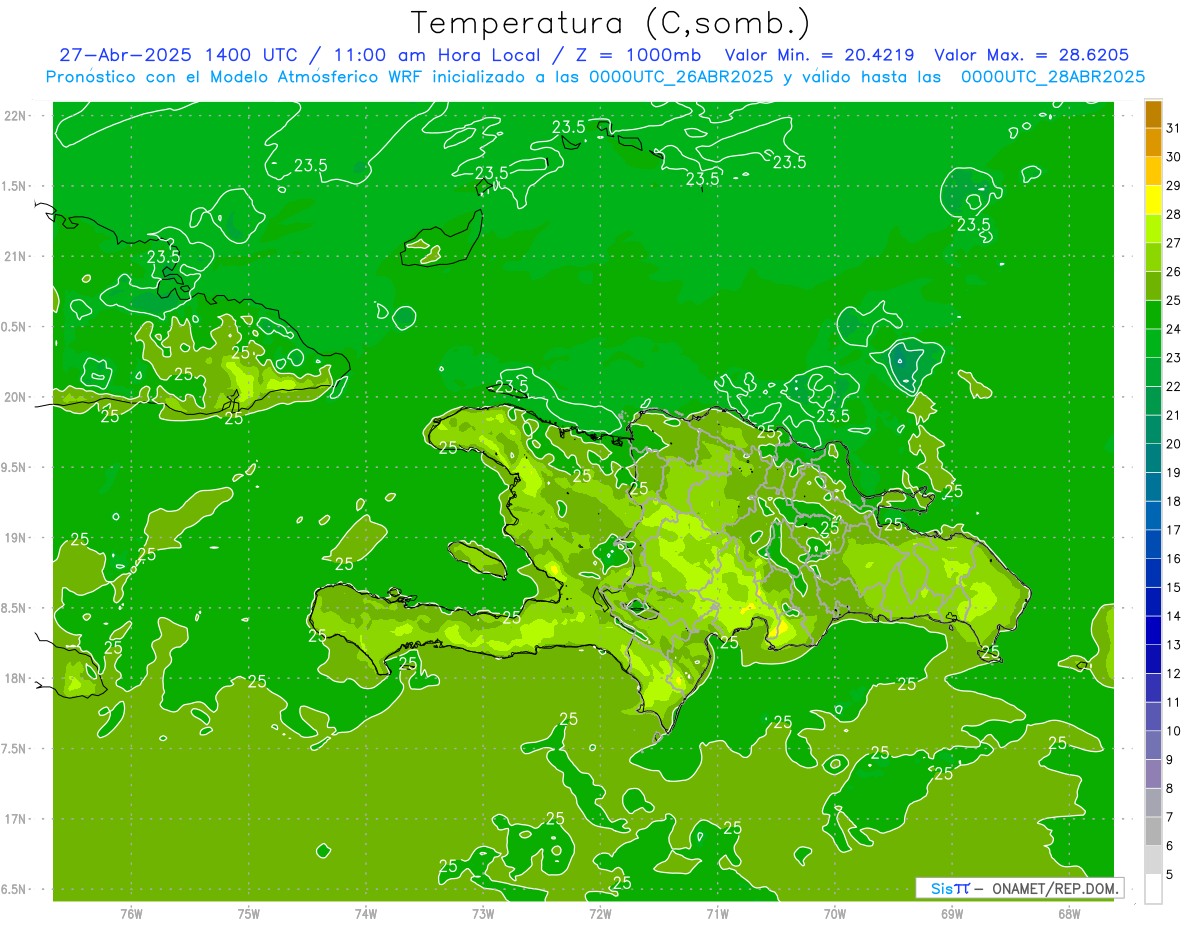Viewport: 1200px width, 927px height.
Task: Click the 22N latitude axis label
Action: (x=17, y=115)
